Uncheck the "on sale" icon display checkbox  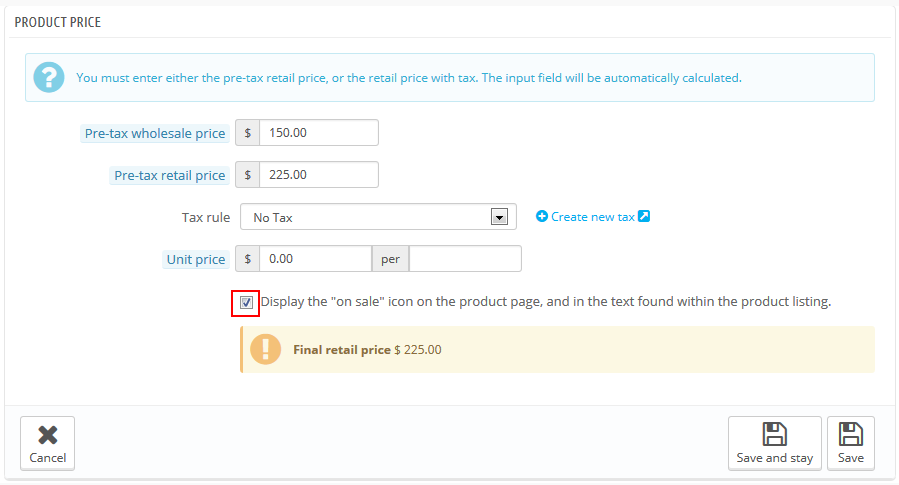(x=246, y=302)
